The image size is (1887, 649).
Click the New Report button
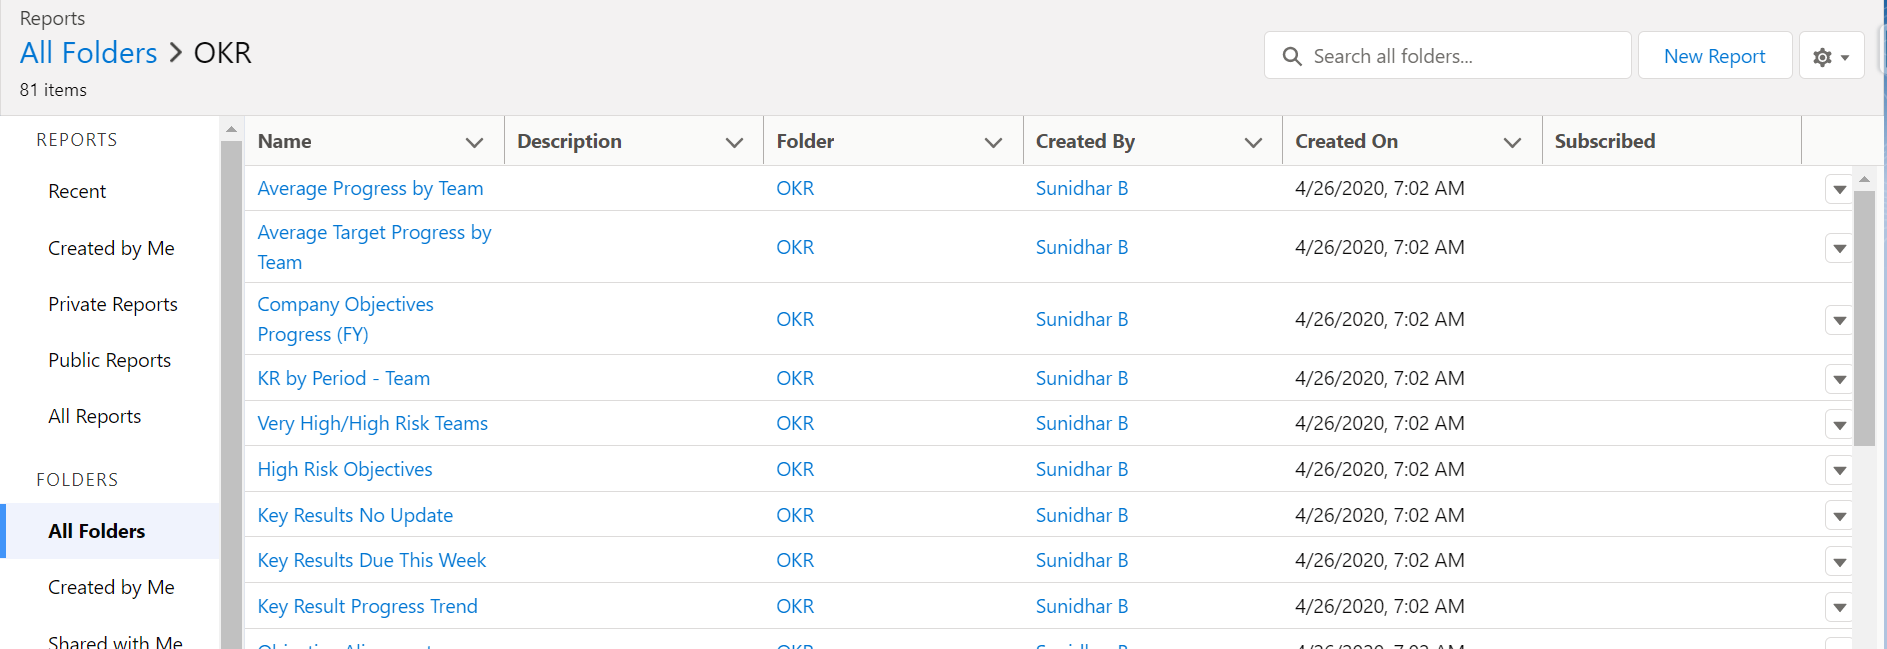coord(1714,56)
